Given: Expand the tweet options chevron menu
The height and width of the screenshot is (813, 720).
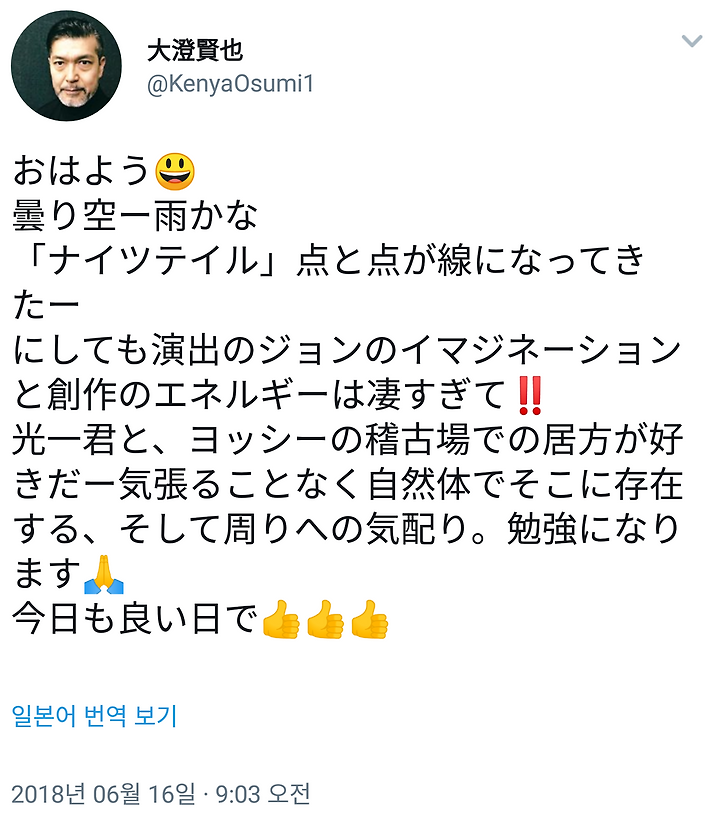Looking at the screenshot, I should [691, 41].
